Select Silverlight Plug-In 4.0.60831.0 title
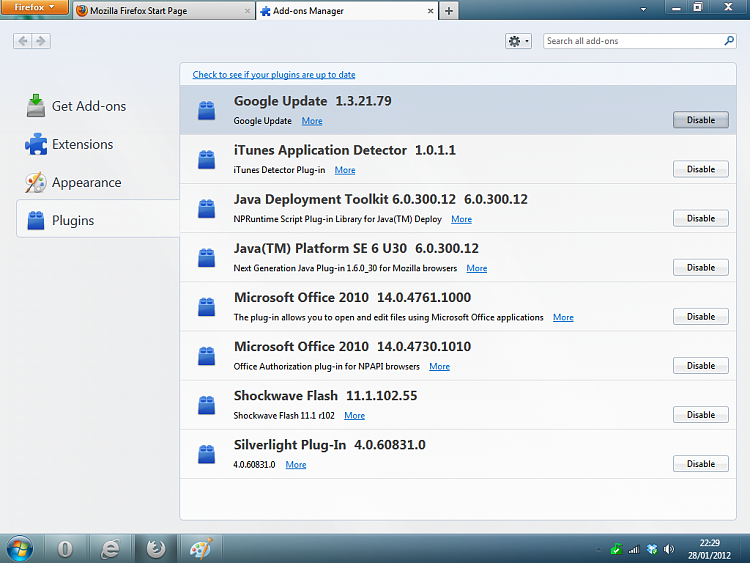 (330, 445)
